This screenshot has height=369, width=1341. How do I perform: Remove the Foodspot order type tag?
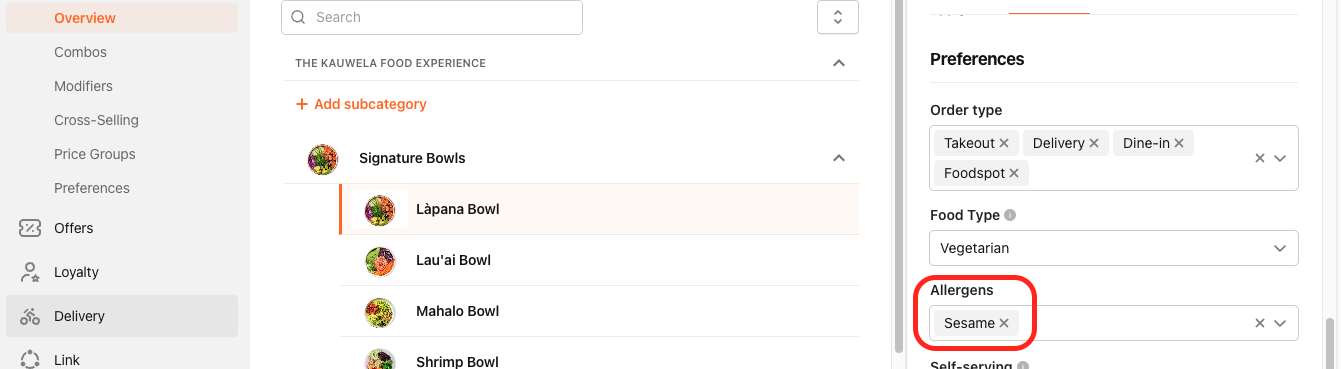pos(1014,173)
